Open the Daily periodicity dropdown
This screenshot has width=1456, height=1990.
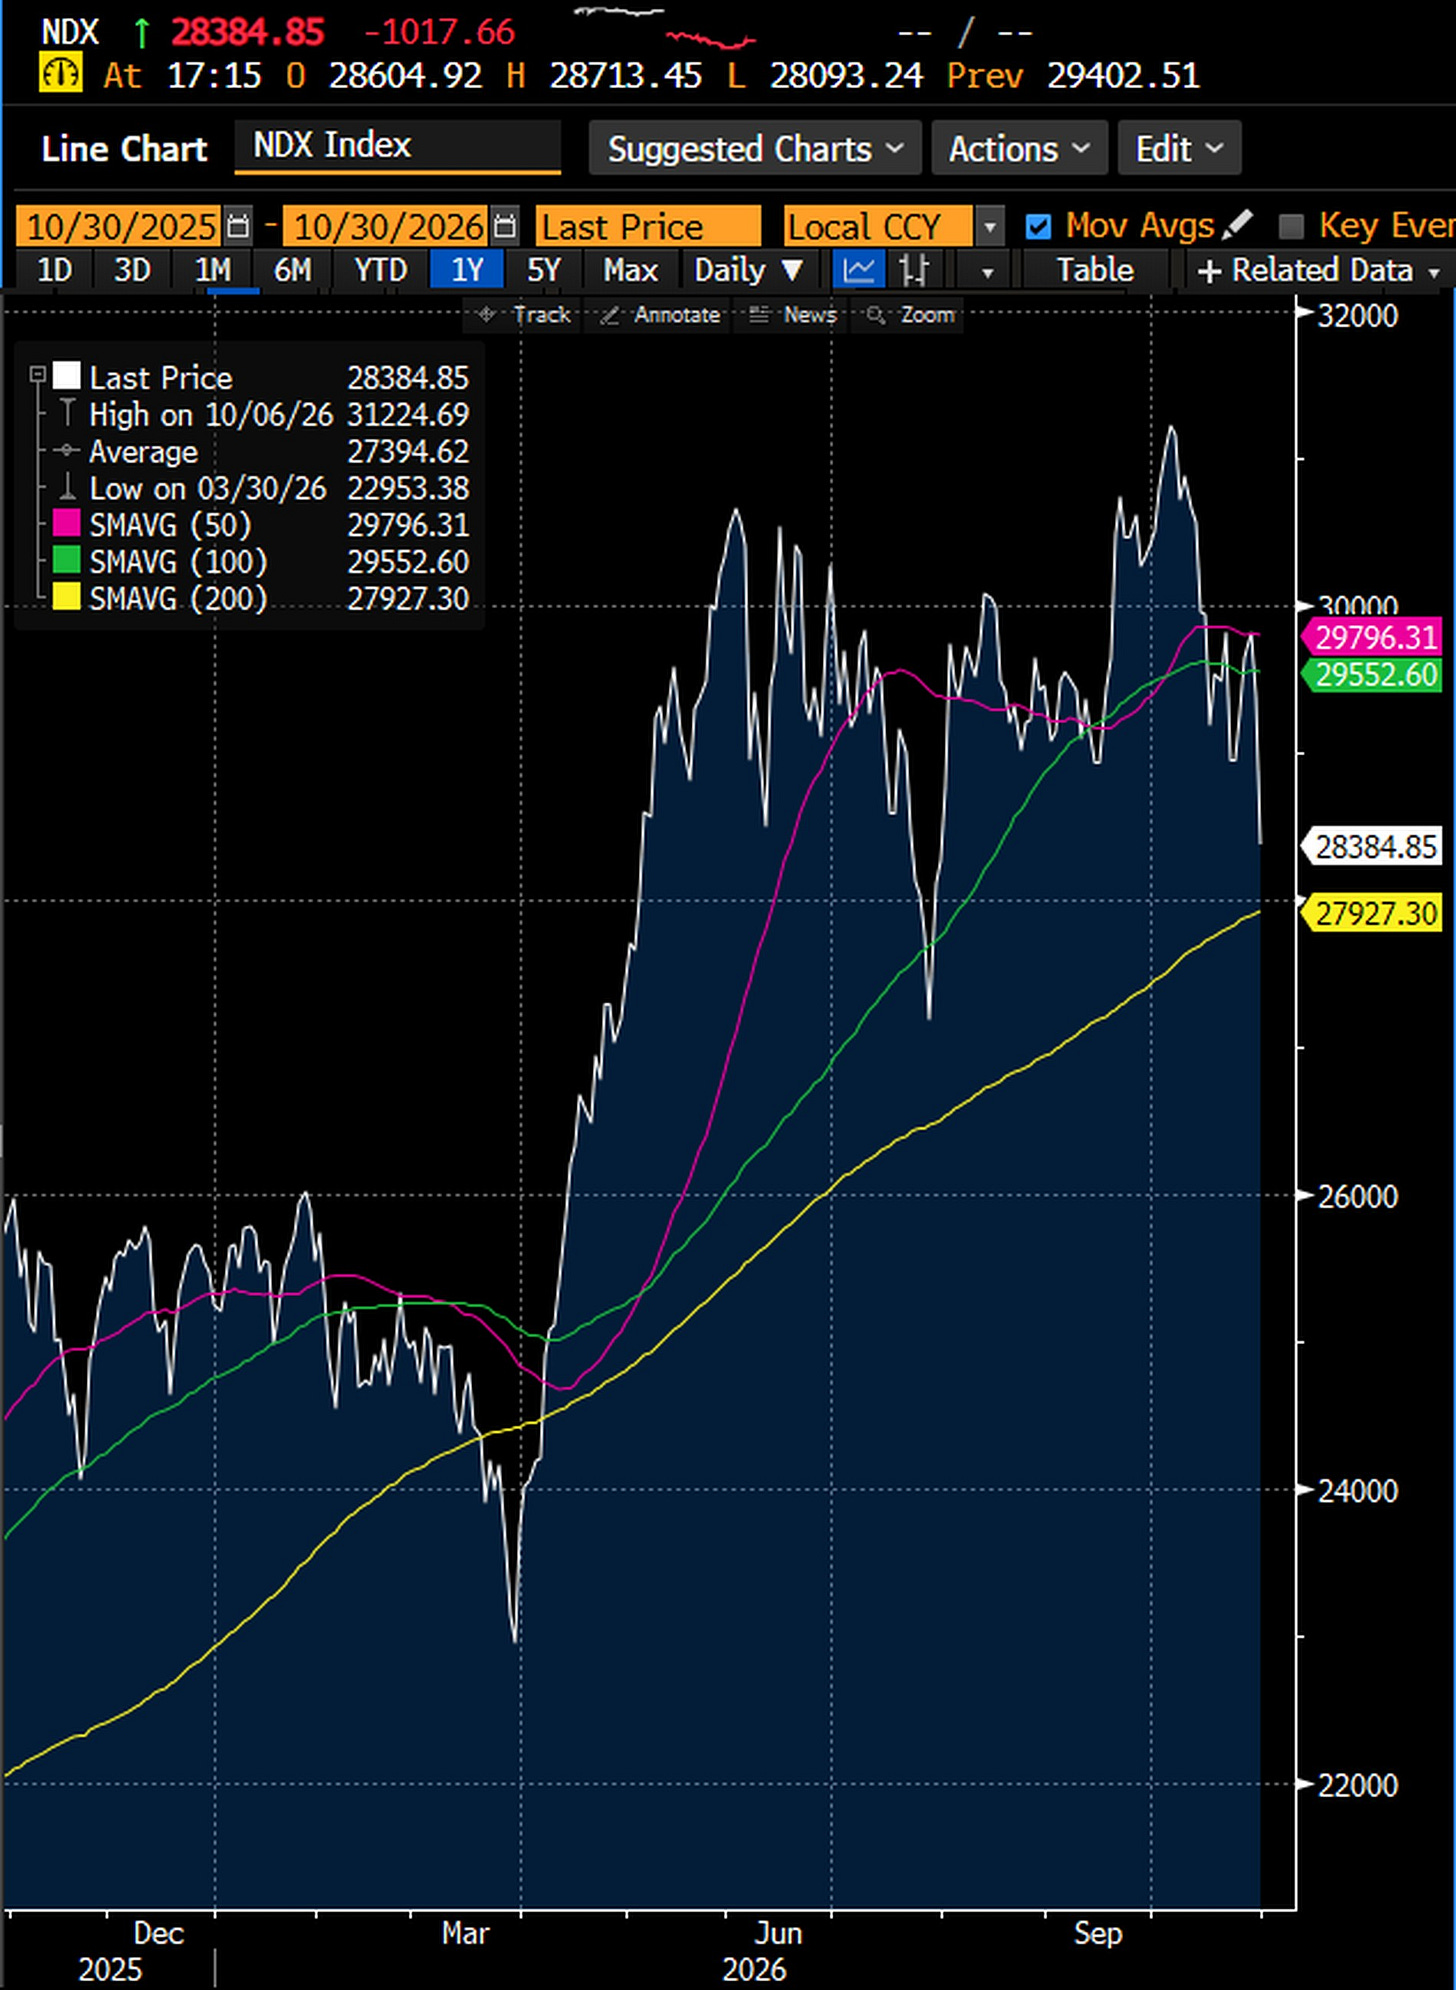(749, 270)
